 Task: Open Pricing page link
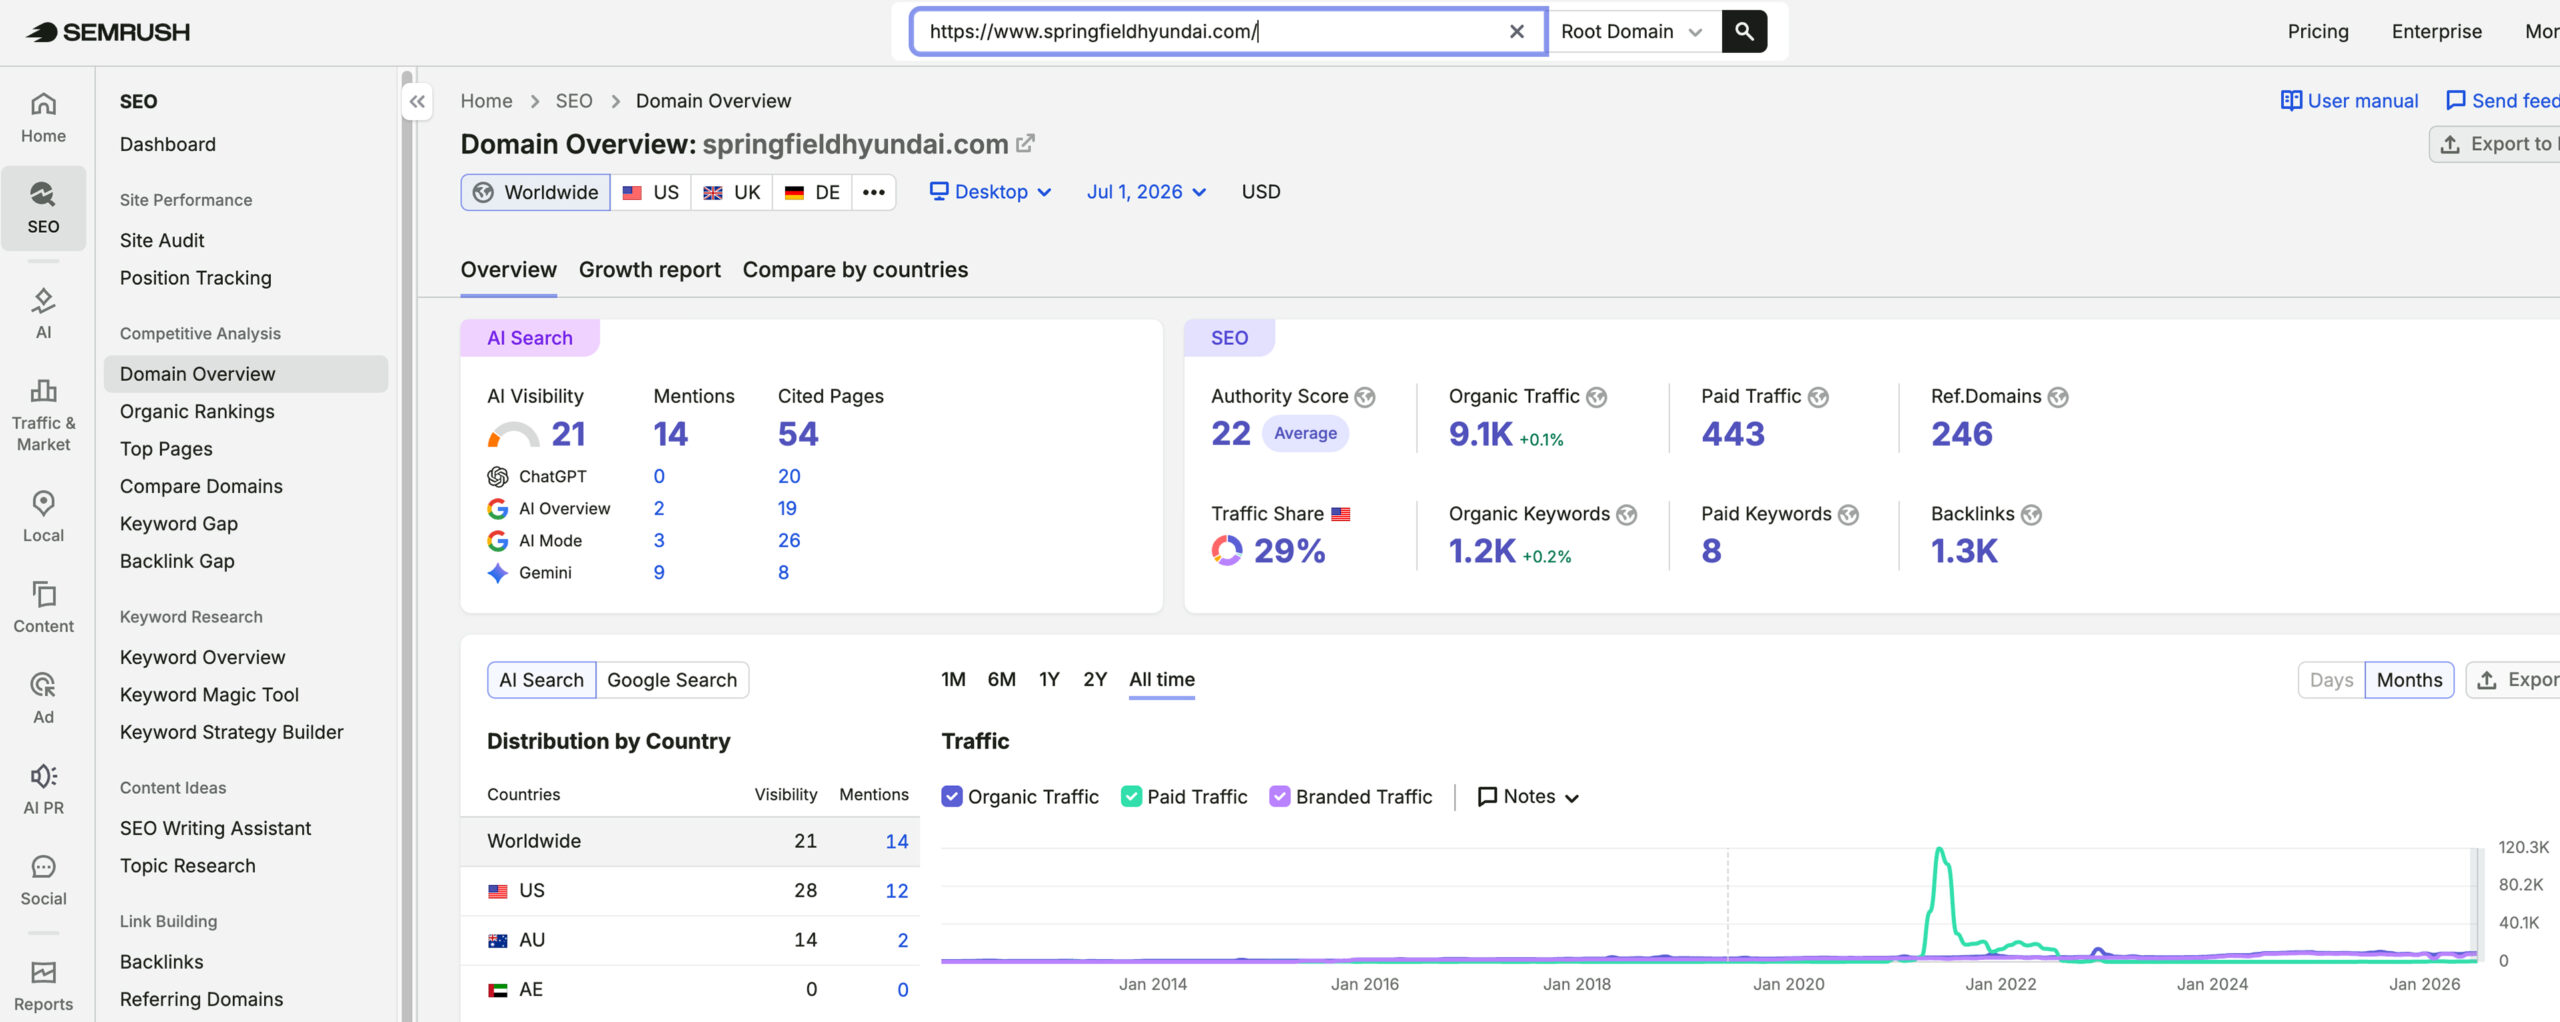coord(2318,31)
